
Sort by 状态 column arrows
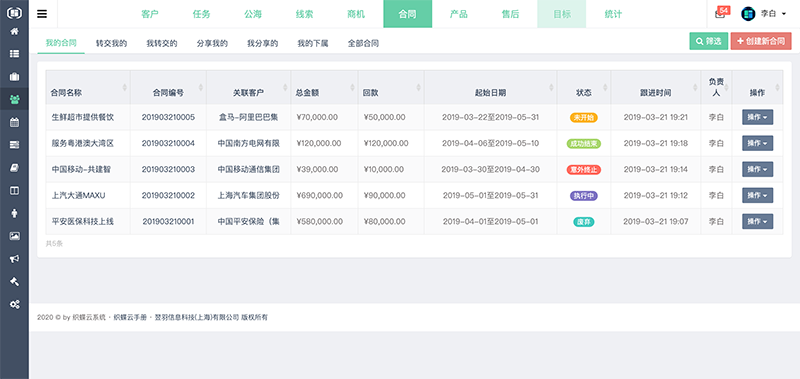coord(605,88)
